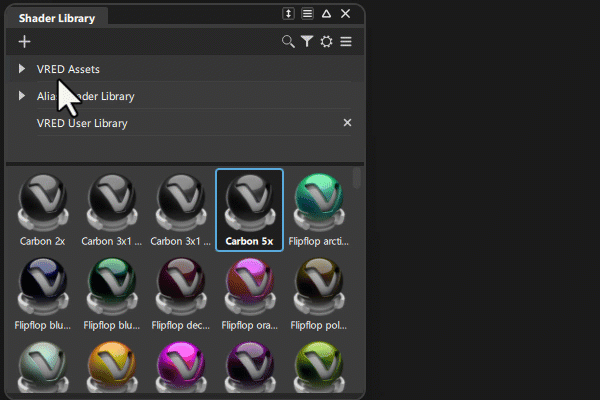Select the VRED Assets row label
The image size is (600, 400).
(68, 69)
